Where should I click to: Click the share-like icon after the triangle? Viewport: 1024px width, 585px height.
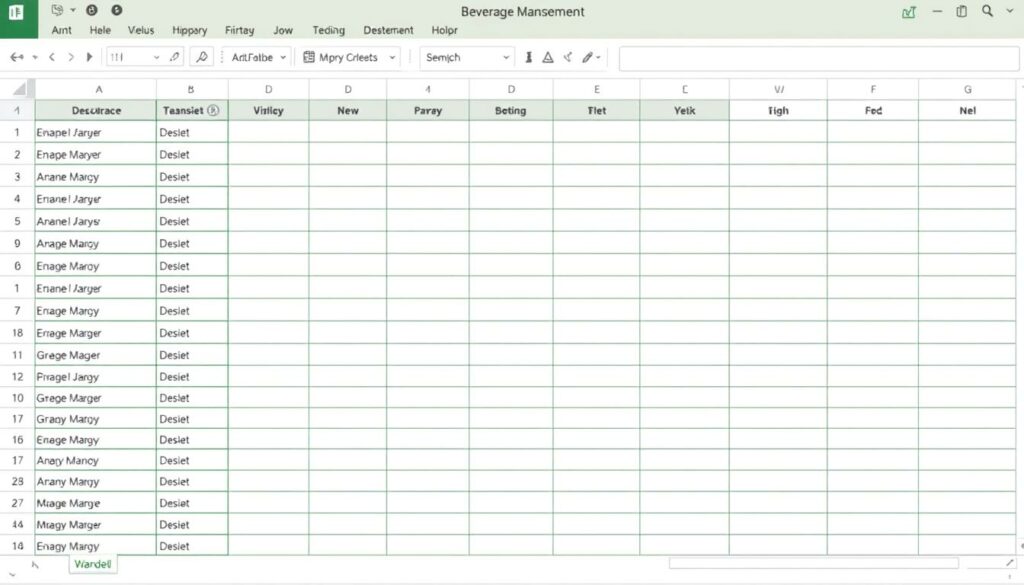coord(568,57)
